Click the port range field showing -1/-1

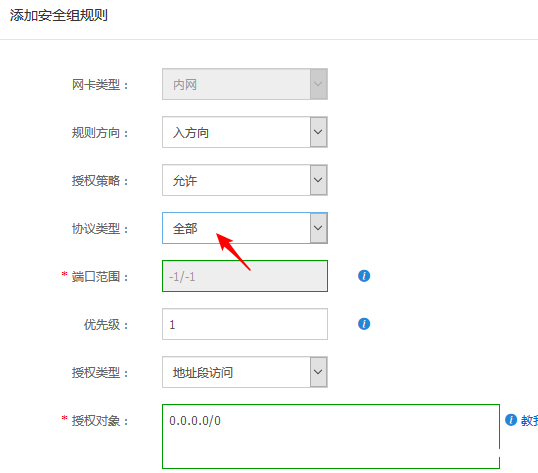[x=245, y=276]
